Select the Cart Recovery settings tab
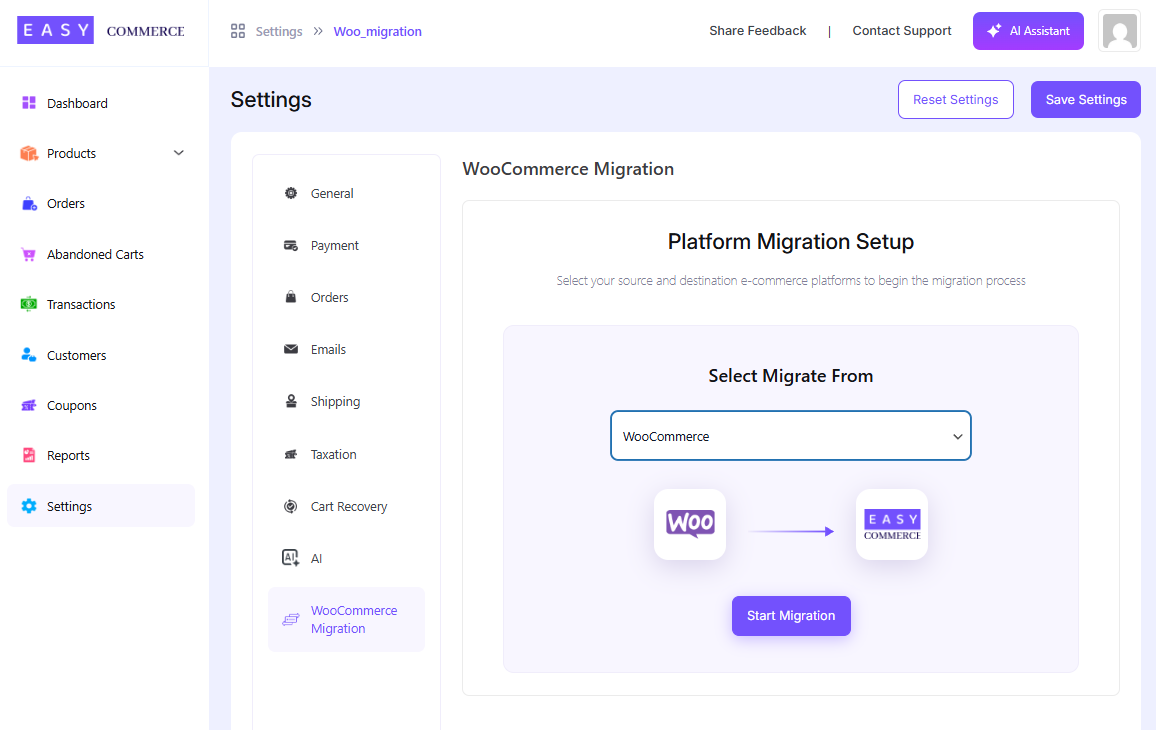Screen dimensions: 1156x730 [x=348, y=507]
